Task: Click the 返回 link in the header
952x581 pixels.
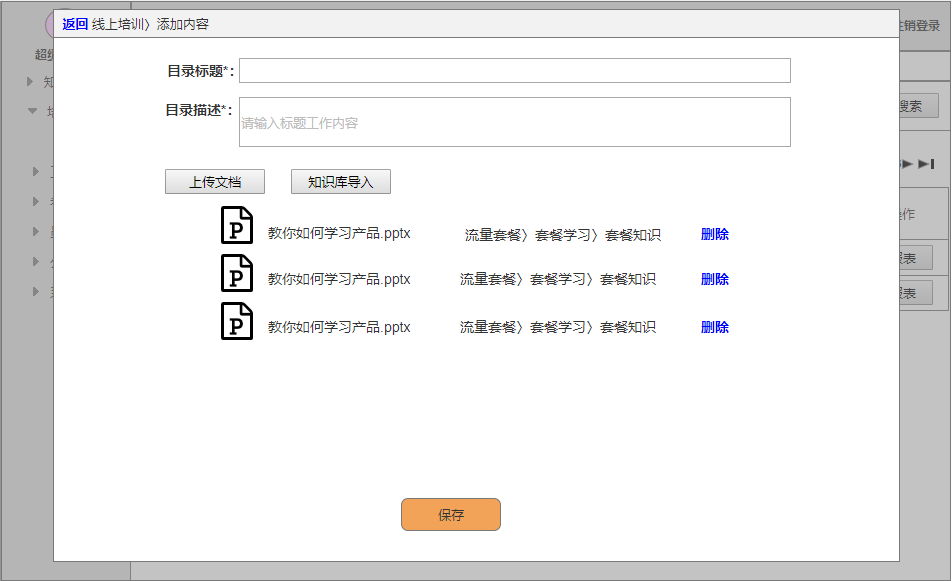Action: [x=75, y=24]
